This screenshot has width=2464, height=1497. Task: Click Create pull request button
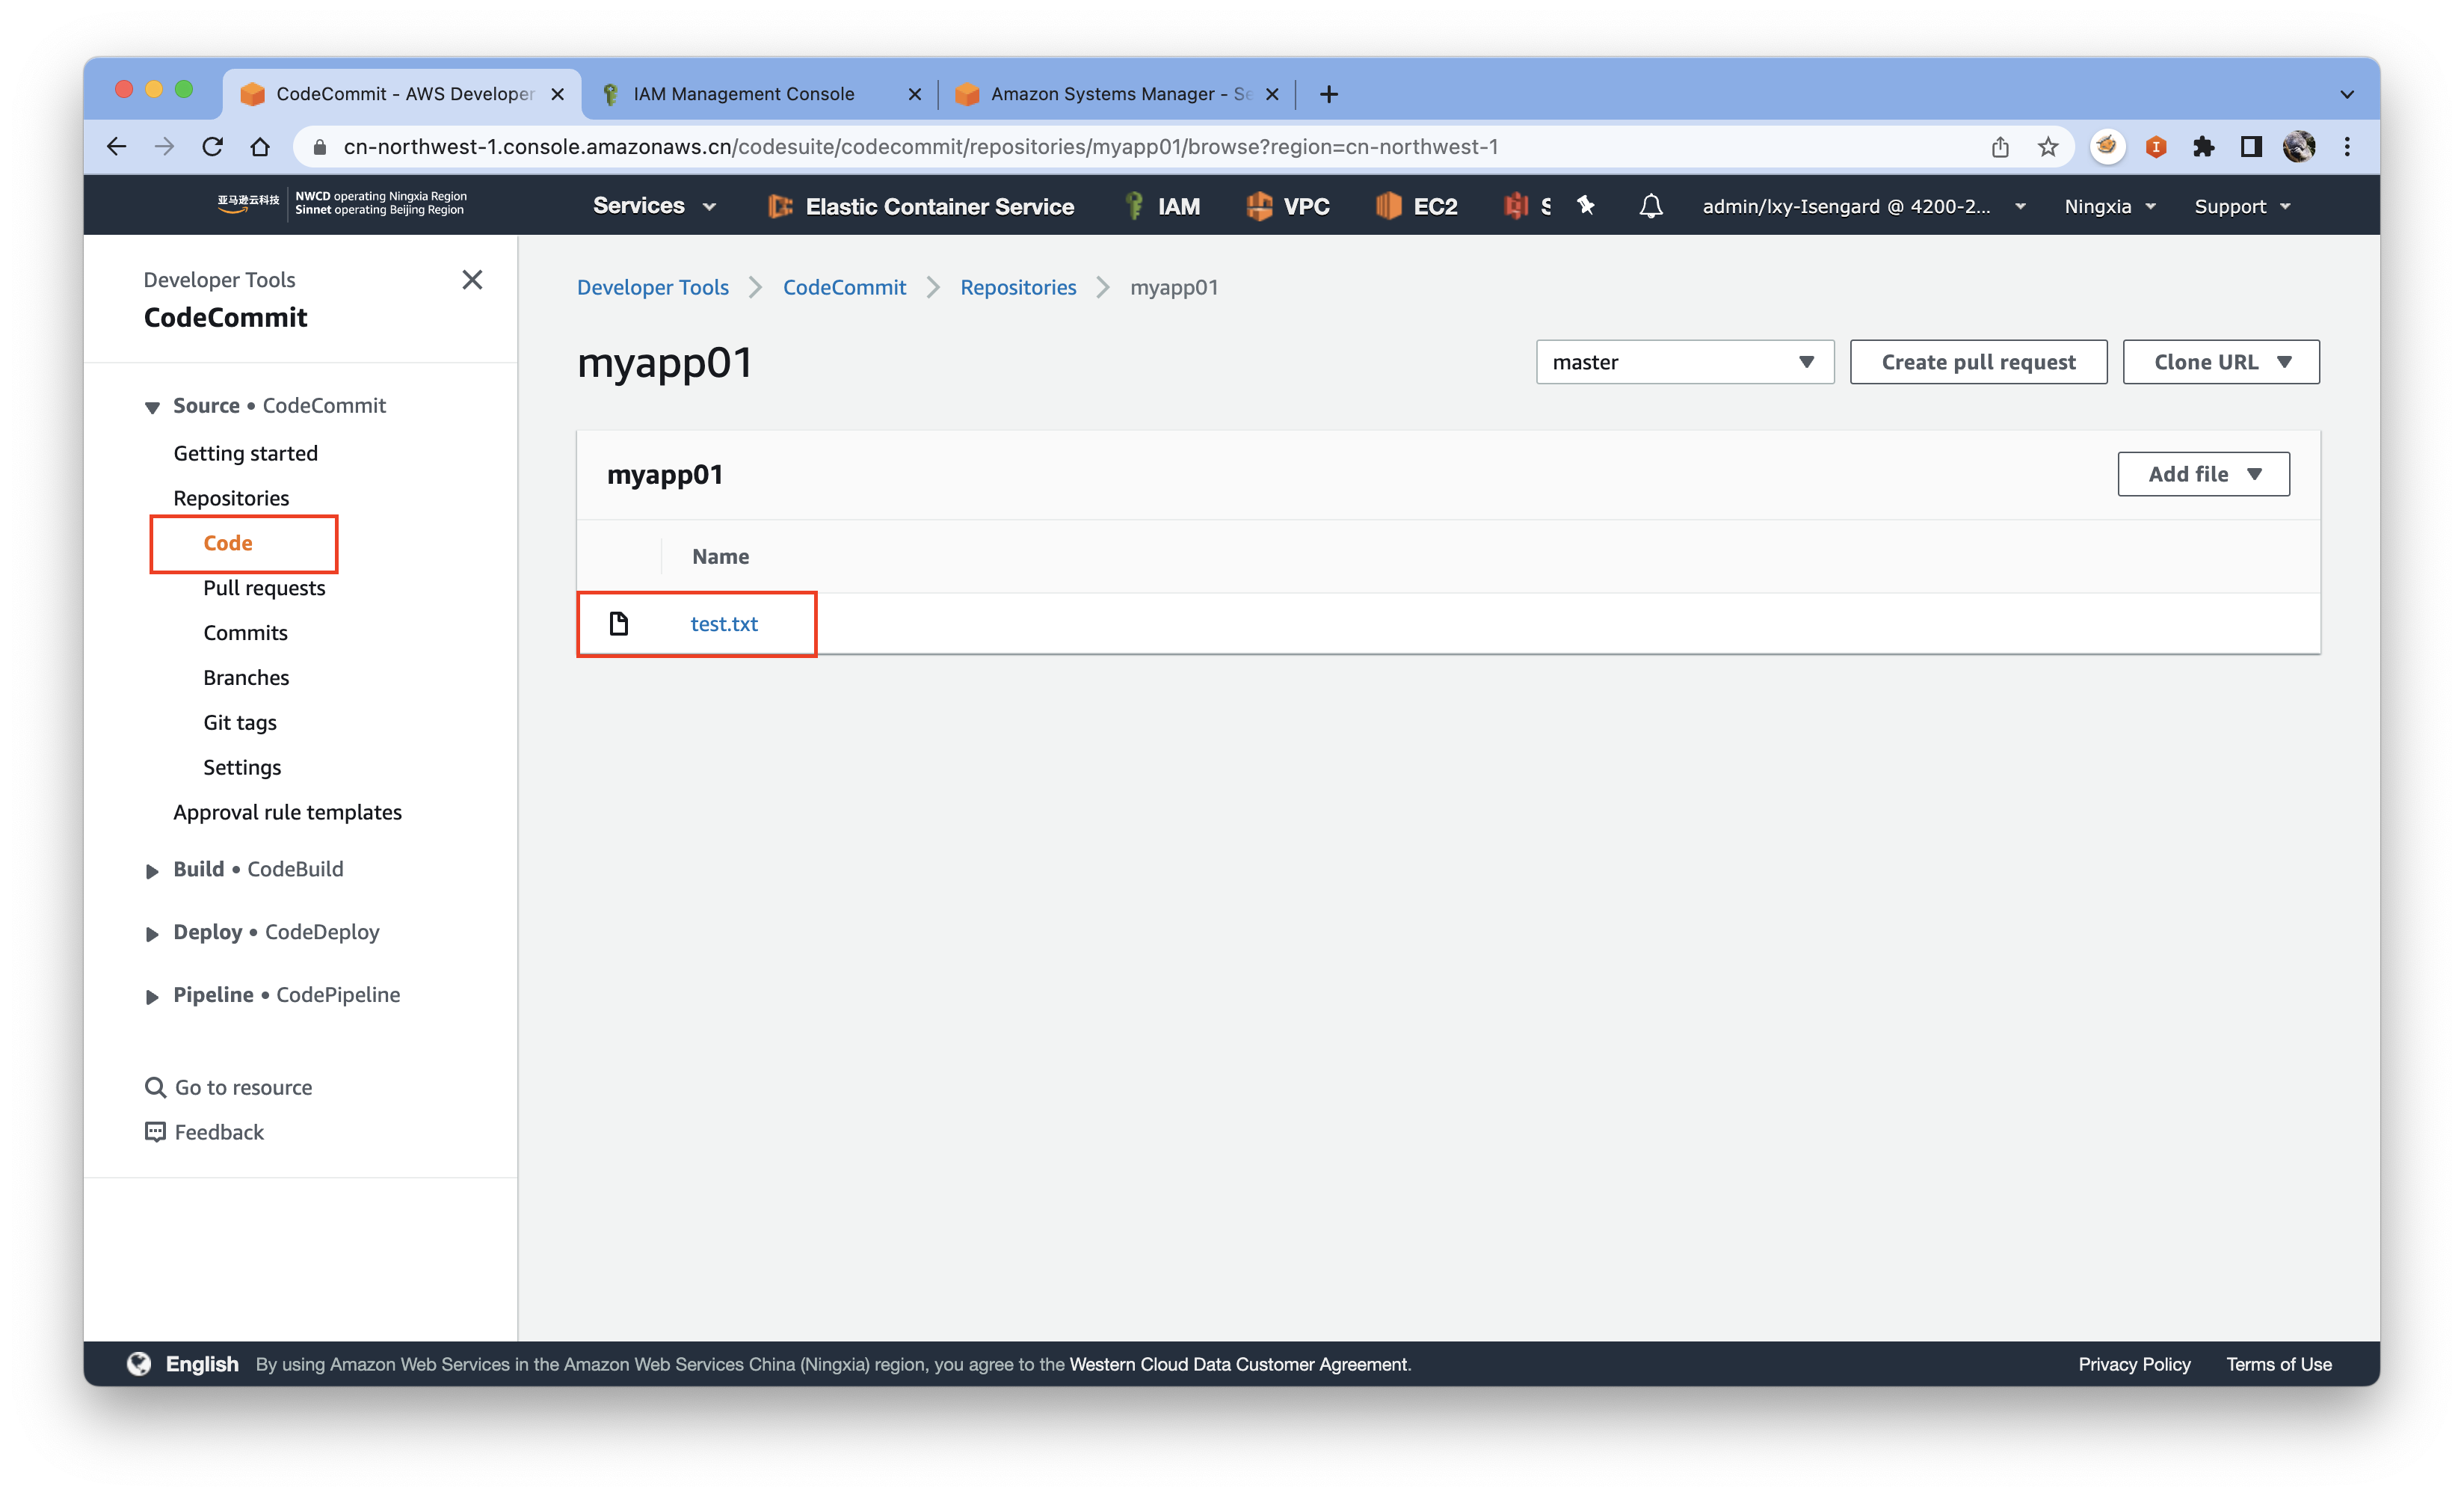point(1978,362)
